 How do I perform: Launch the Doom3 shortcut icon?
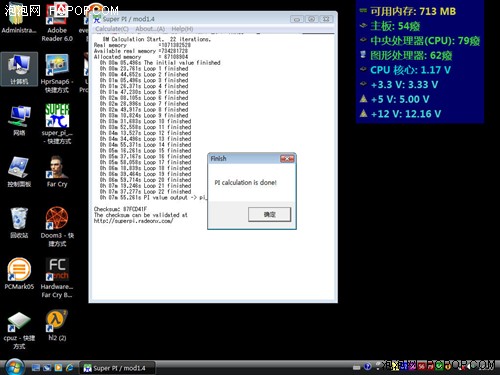pos(57,227)
